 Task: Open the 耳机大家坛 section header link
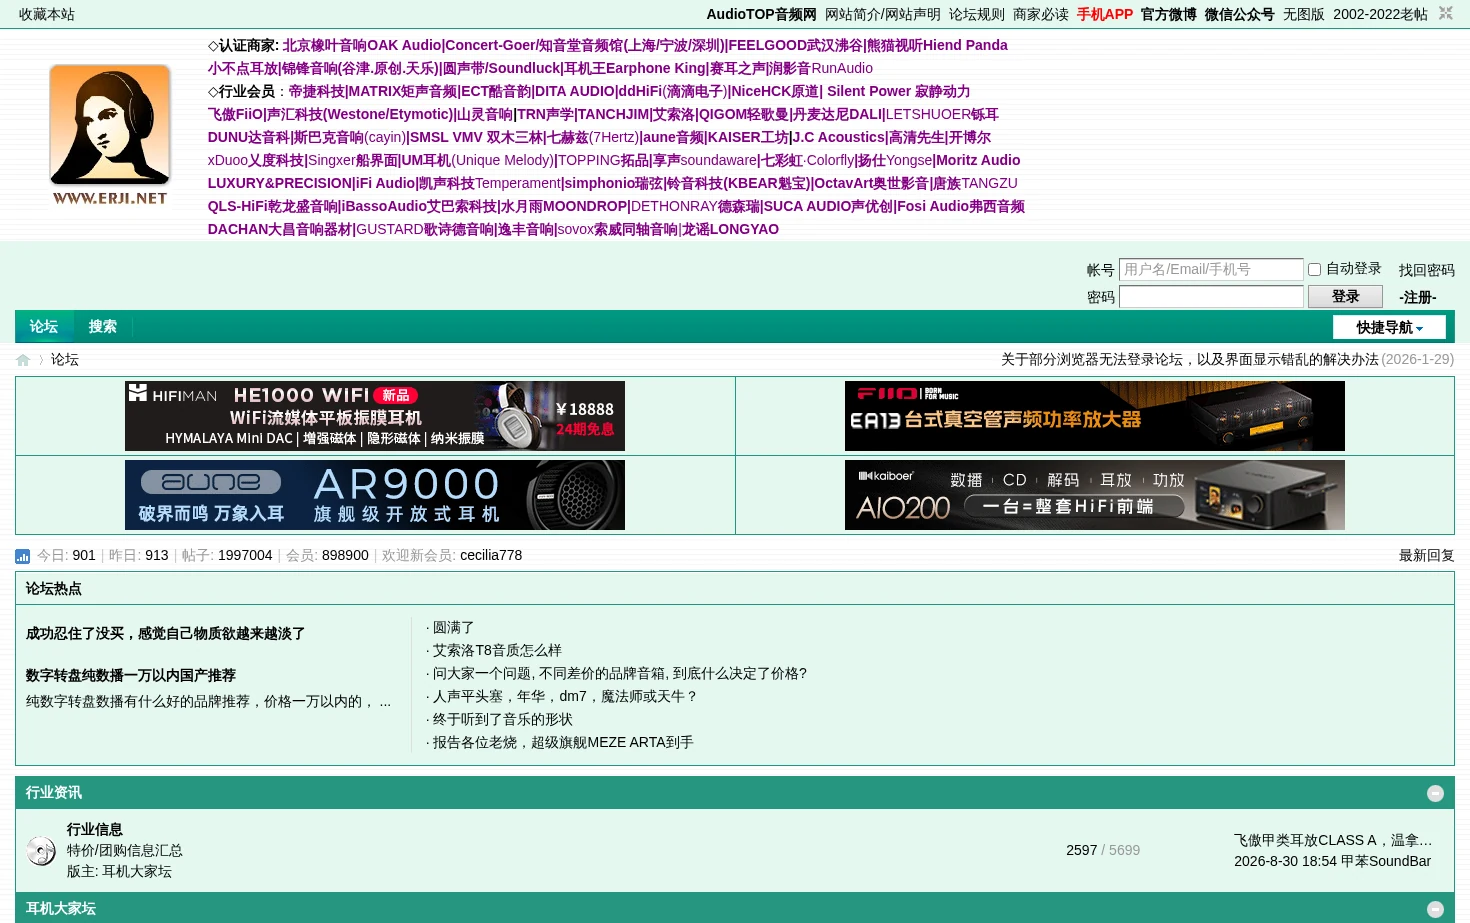61,908
